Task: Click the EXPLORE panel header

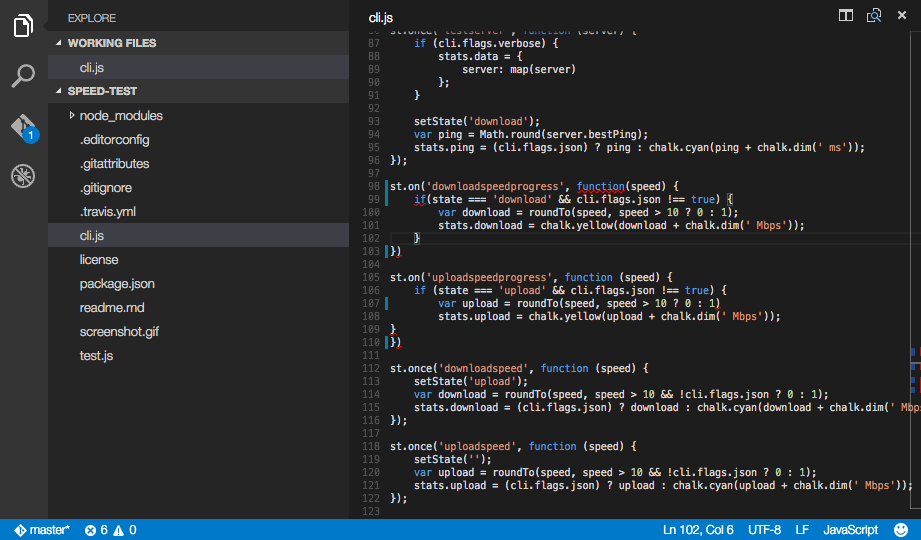Action: click(x=92, y=18)
